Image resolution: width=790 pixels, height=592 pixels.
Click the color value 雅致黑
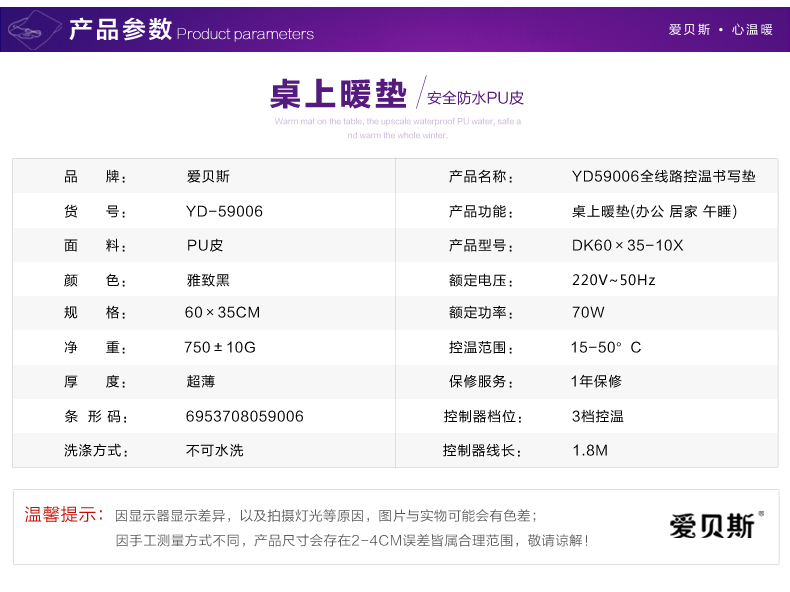pyautogui.click(x=208, y=280)
